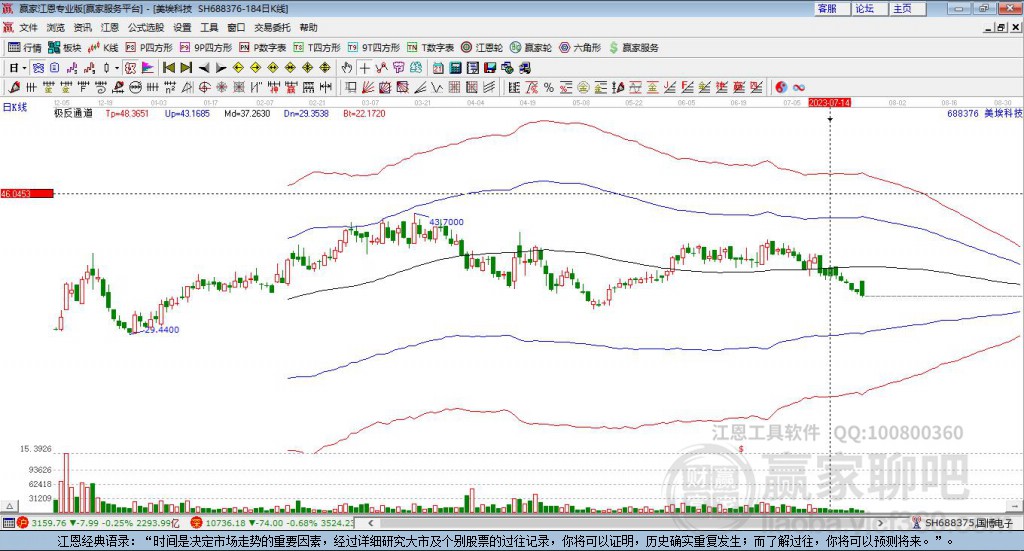Open the 交易委托 menu
Screen dimensions: 1024x551
pos(272,27)
